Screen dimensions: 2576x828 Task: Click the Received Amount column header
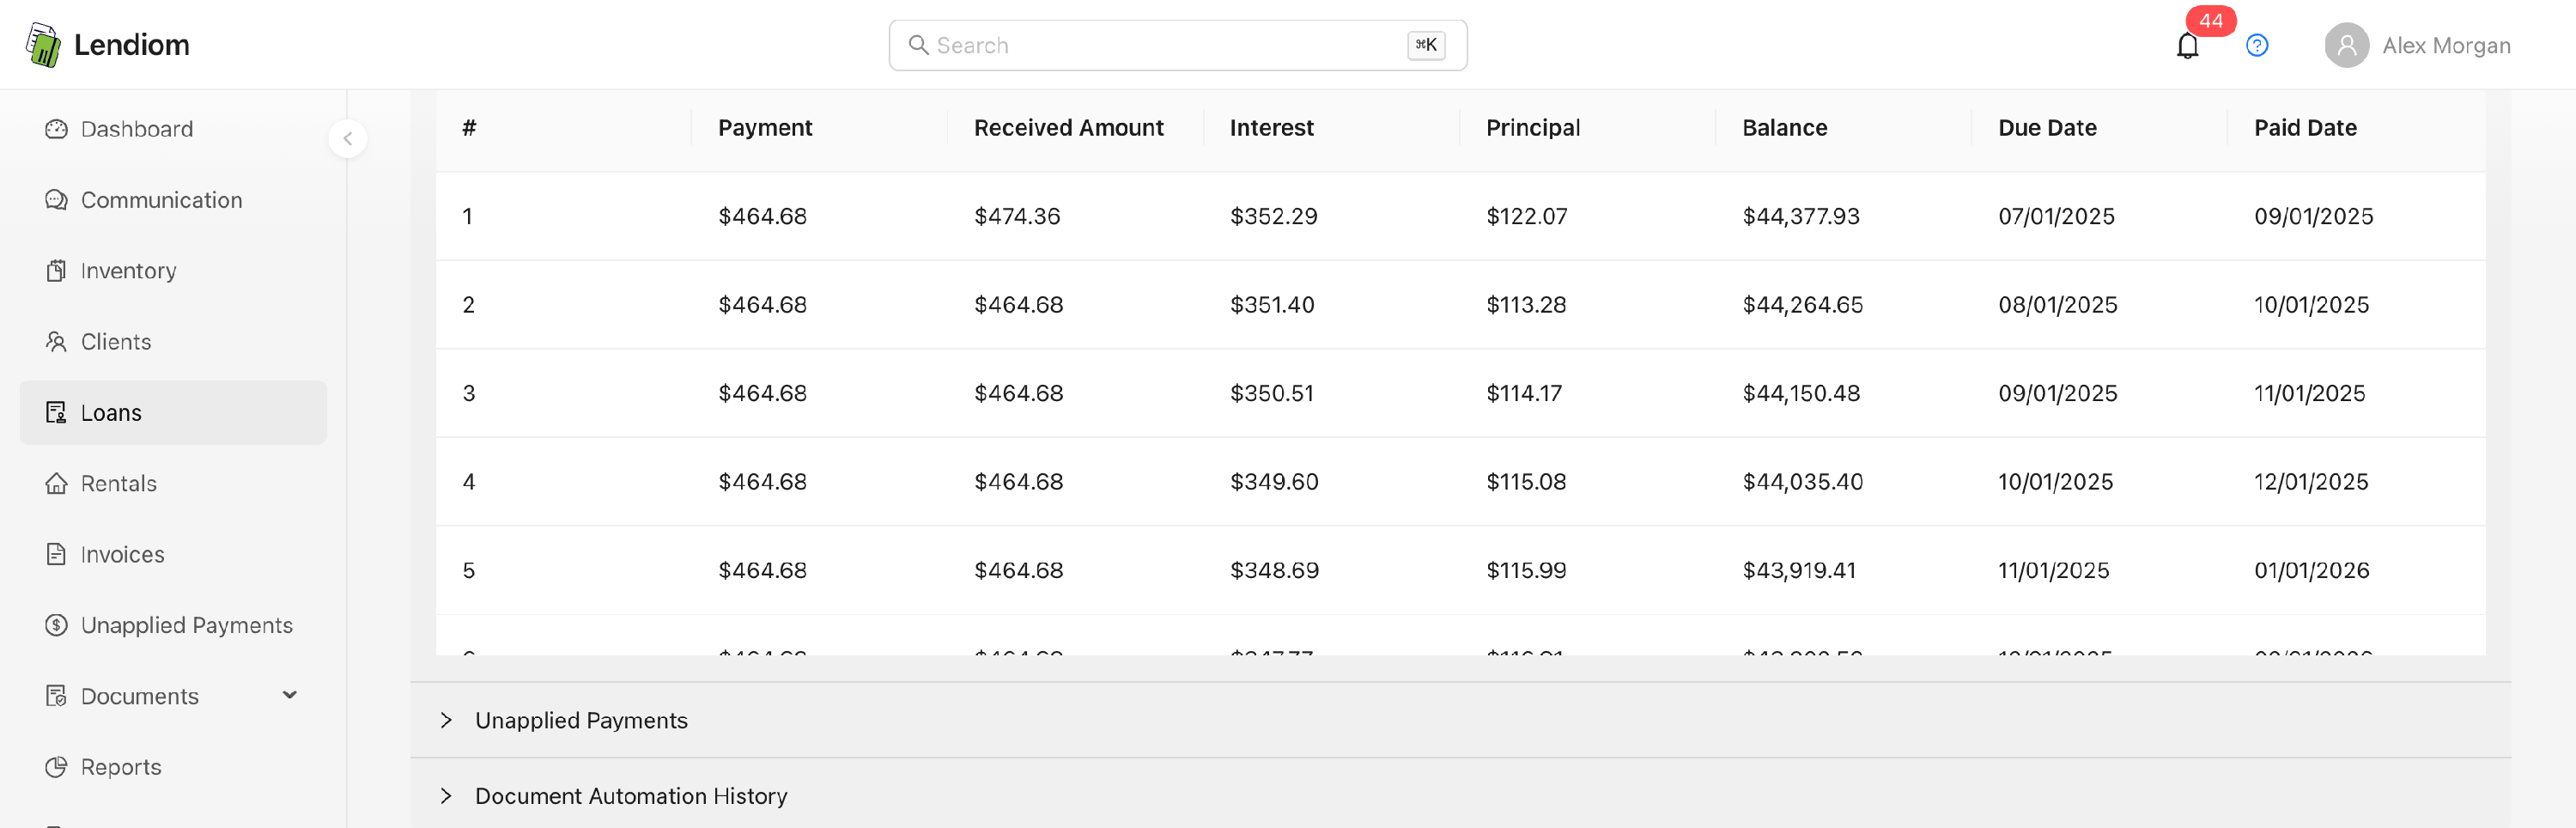point(1068,128)
